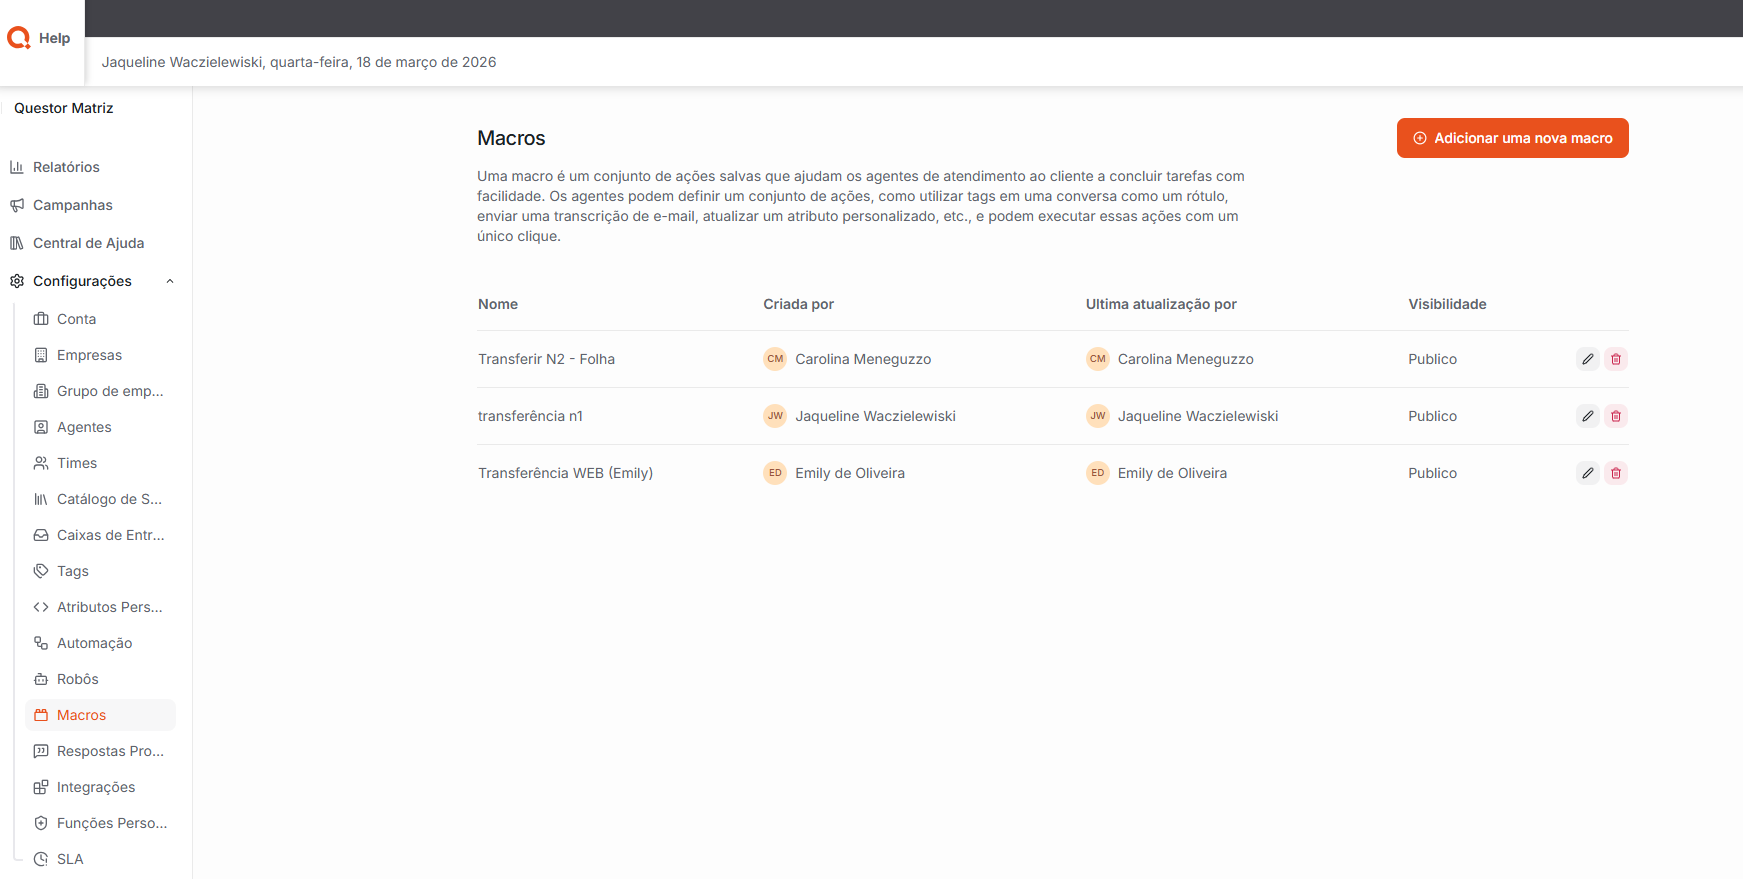This screenshot has height=879, width=1743.
Task: Open the Automação settings
Action: [94, 643]
